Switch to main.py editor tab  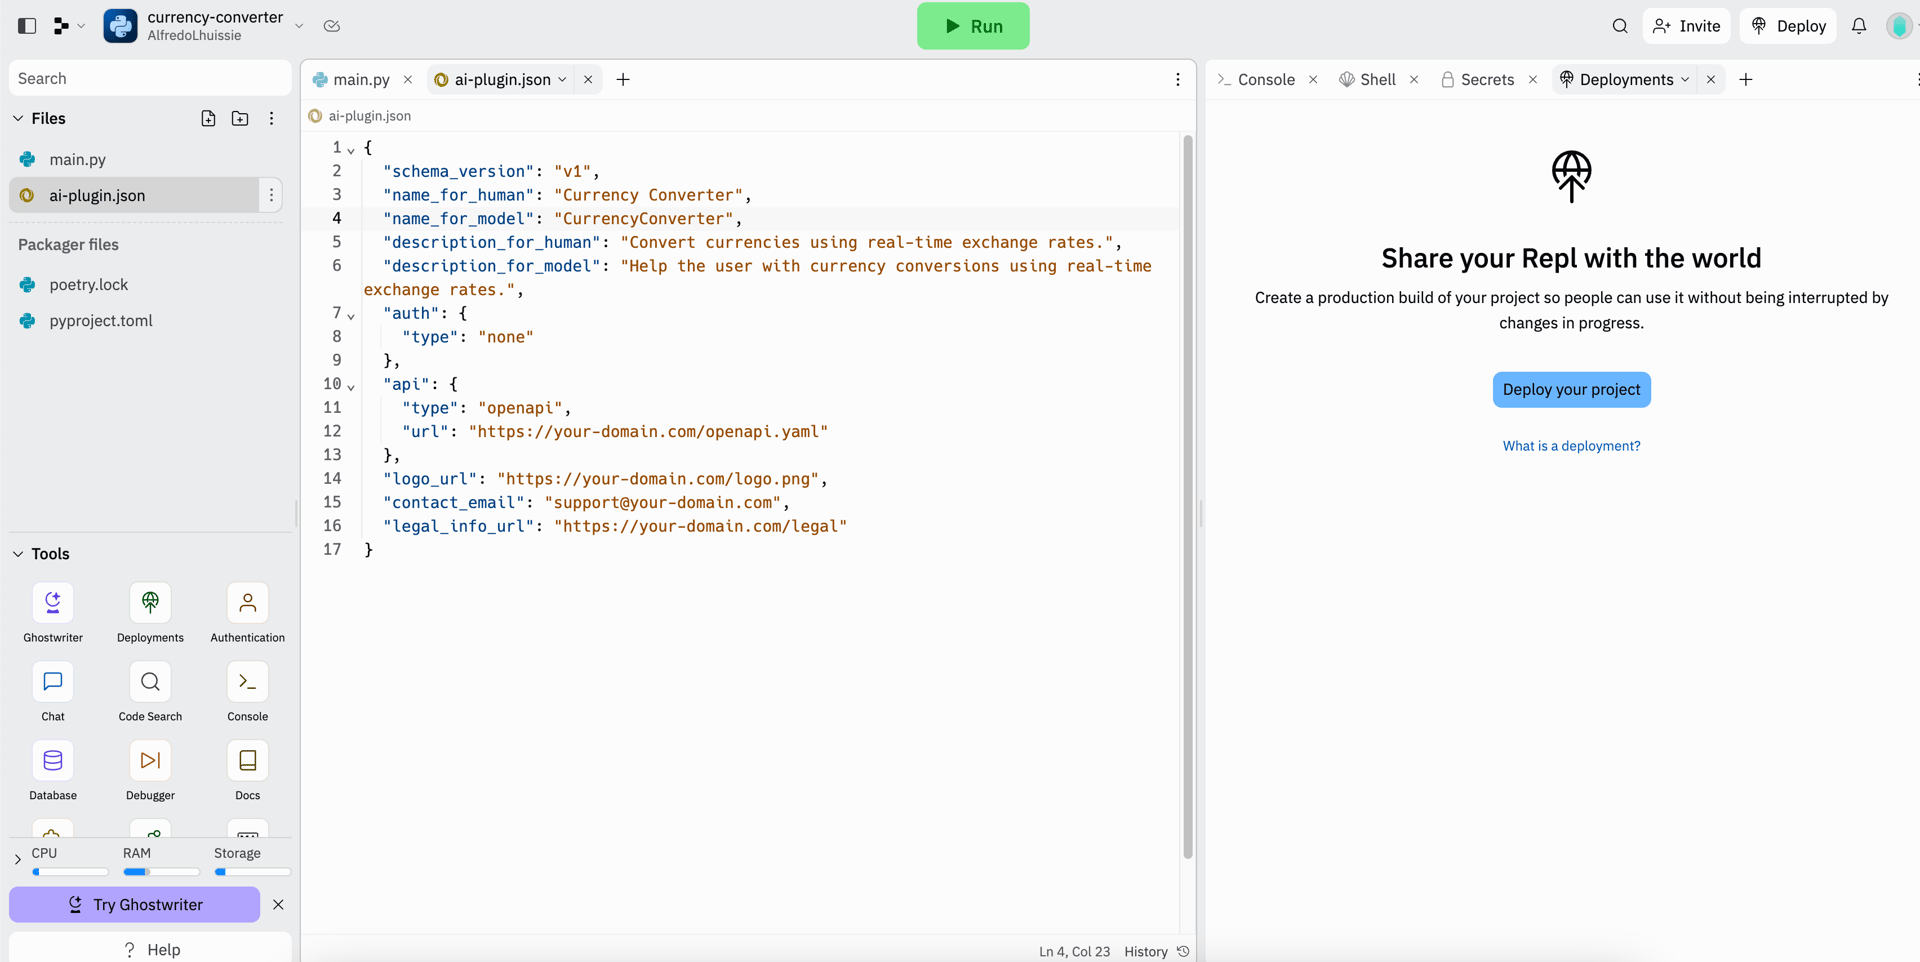pos(350,79)
